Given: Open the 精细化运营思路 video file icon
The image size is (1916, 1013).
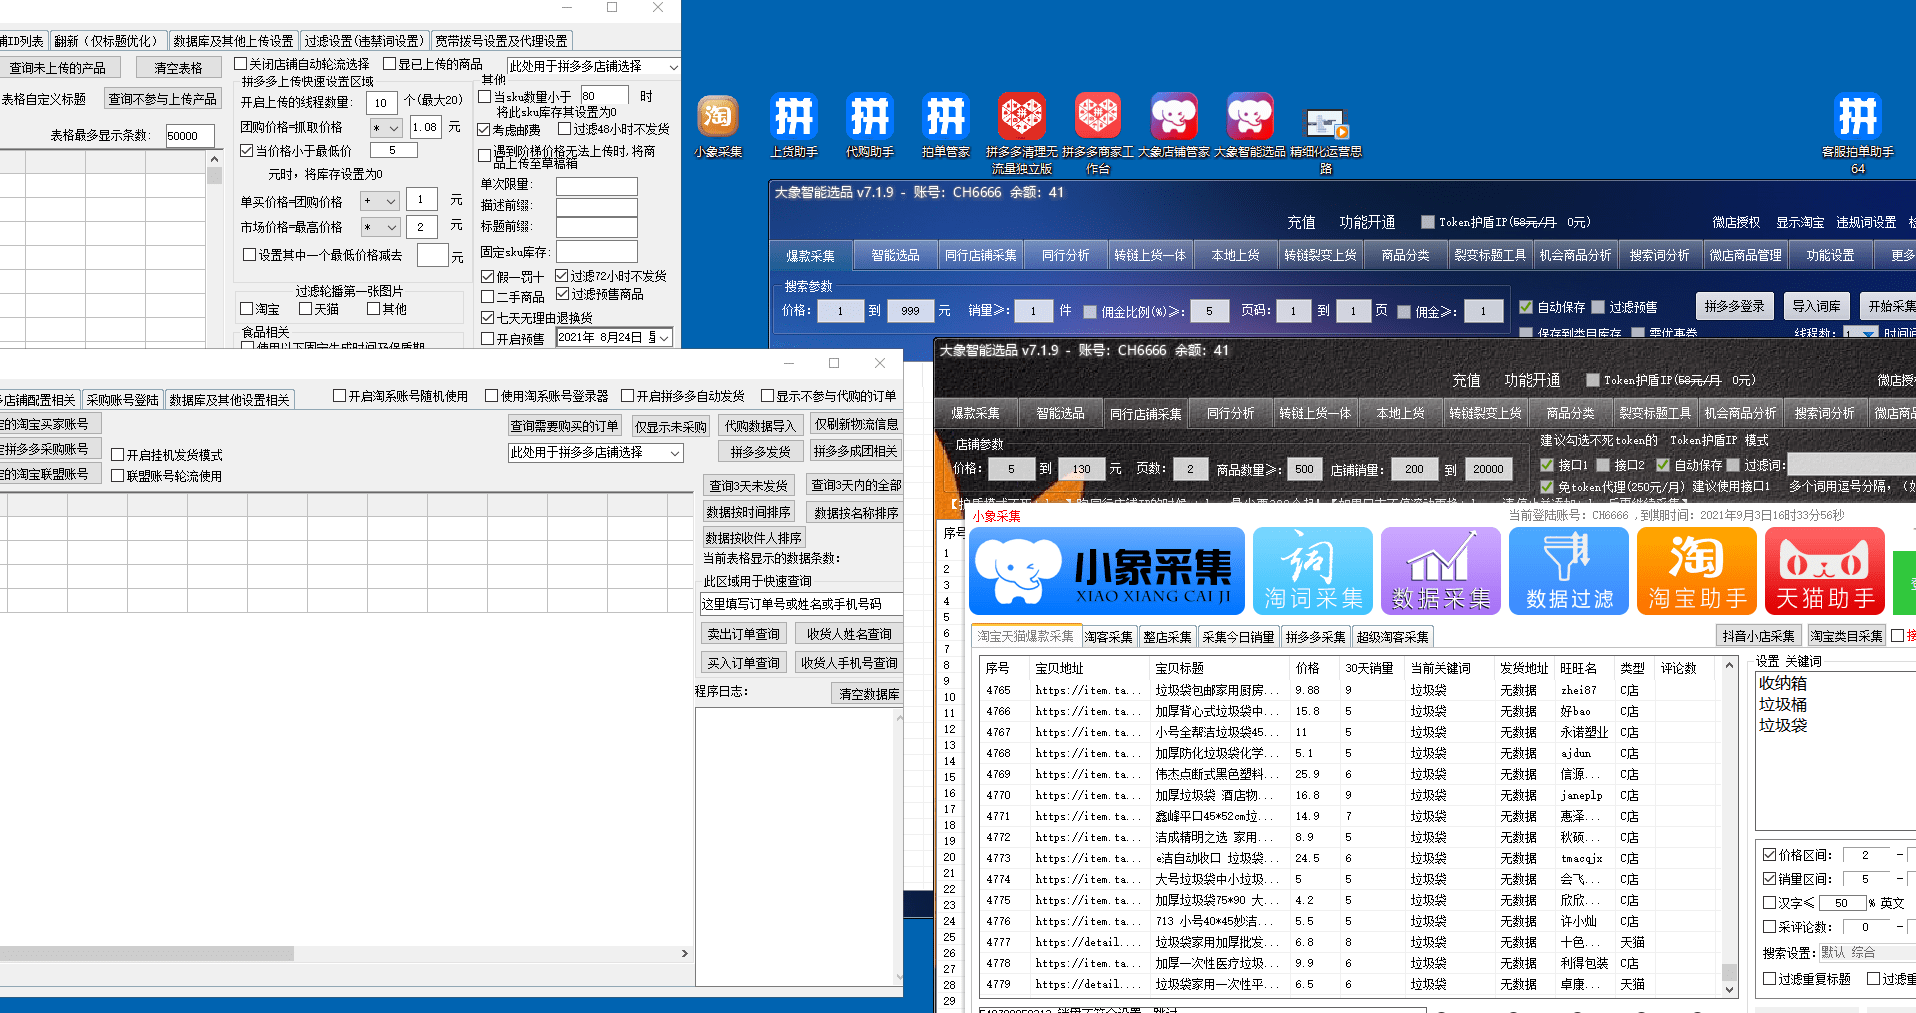Looking at the screenshot, I should [1326, 140].
